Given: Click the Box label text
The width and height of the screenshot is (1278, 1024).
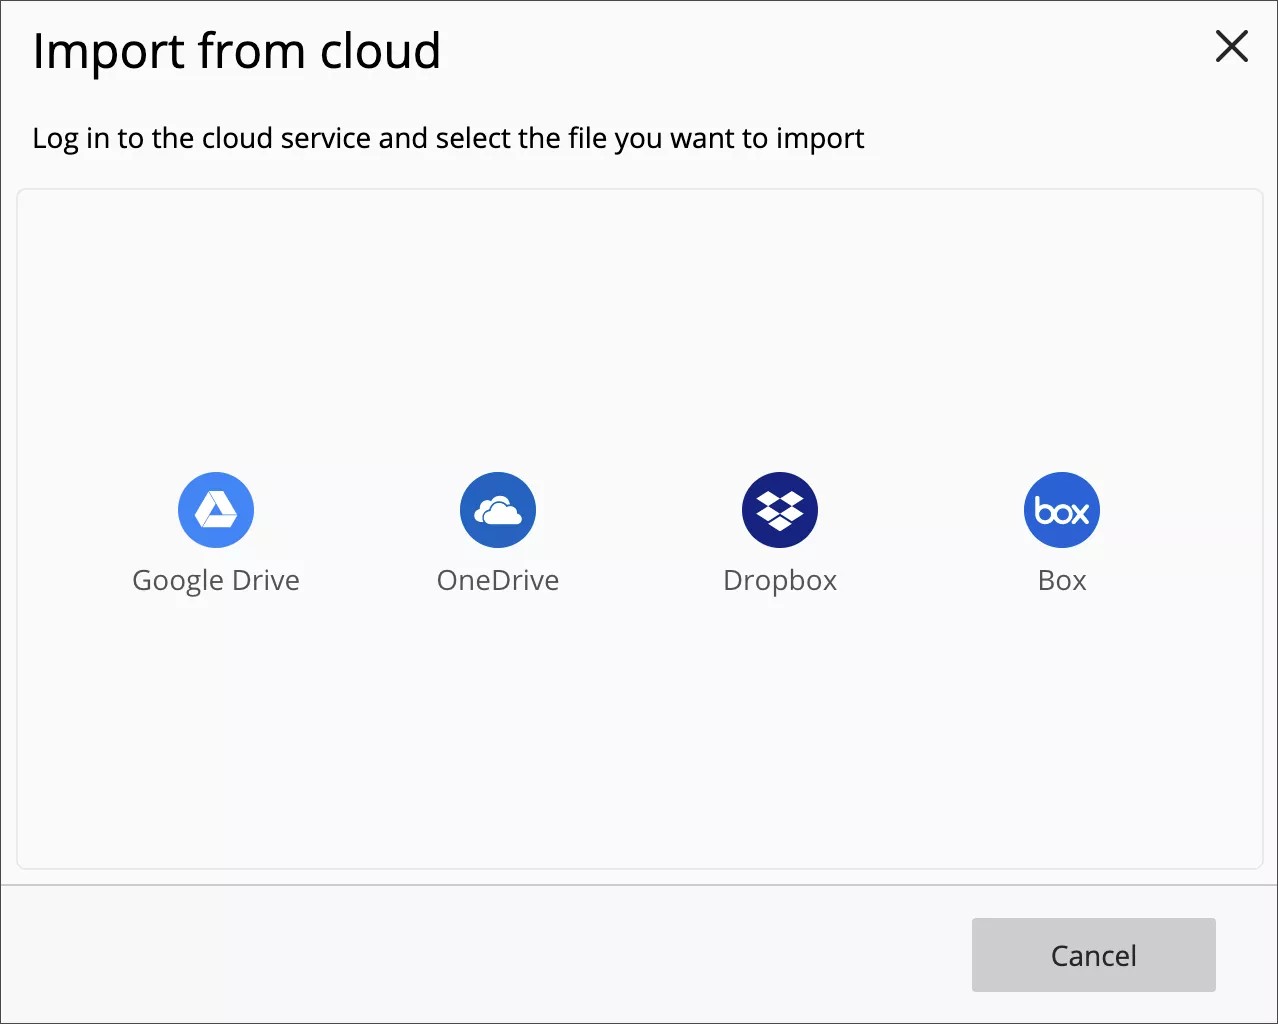Looking at the screenshot, I should [1061, 579].
